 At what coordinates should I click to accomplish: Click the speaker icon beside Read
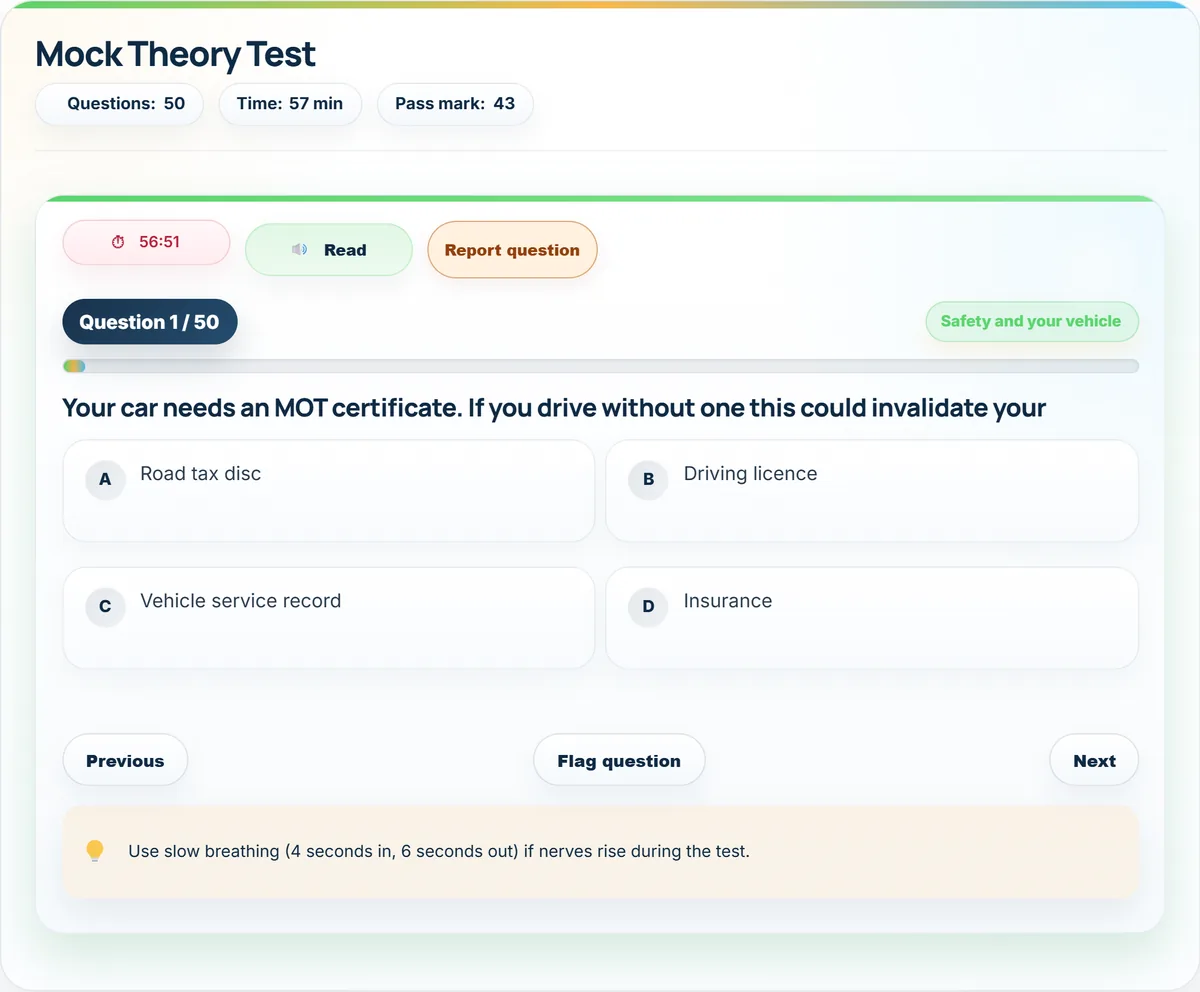click(x=299, y=250)
